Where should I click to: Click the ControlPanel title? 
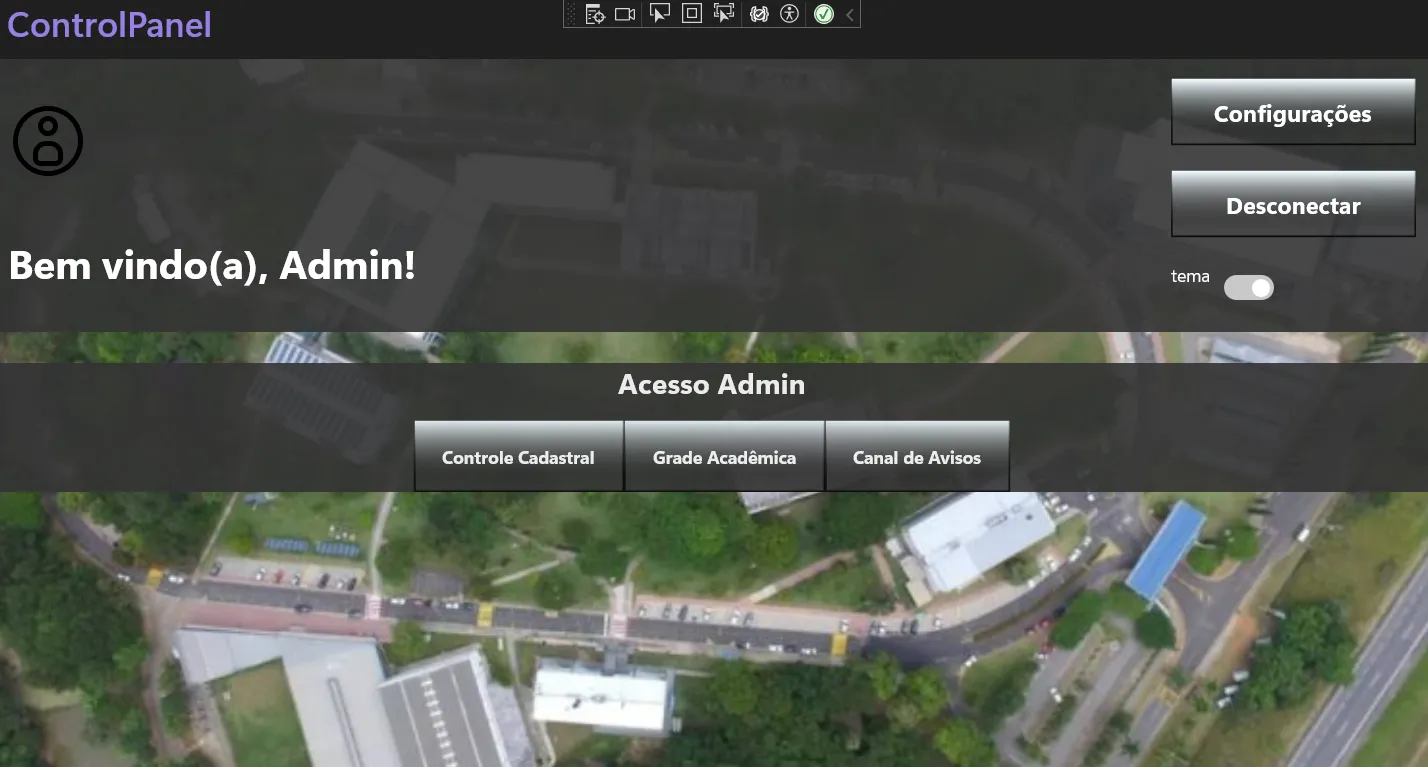coord(109,24)
